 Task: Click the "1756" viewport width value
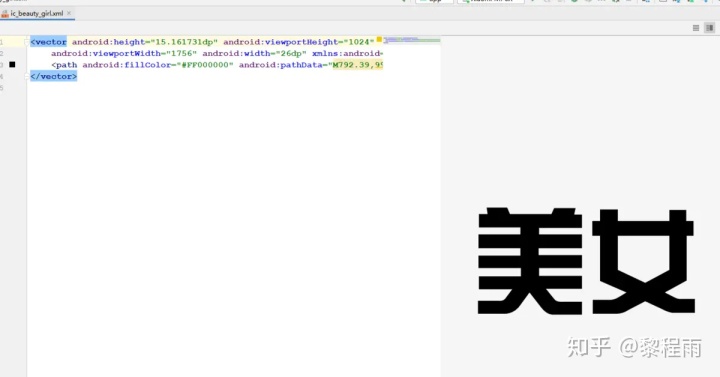click(181, 53)
